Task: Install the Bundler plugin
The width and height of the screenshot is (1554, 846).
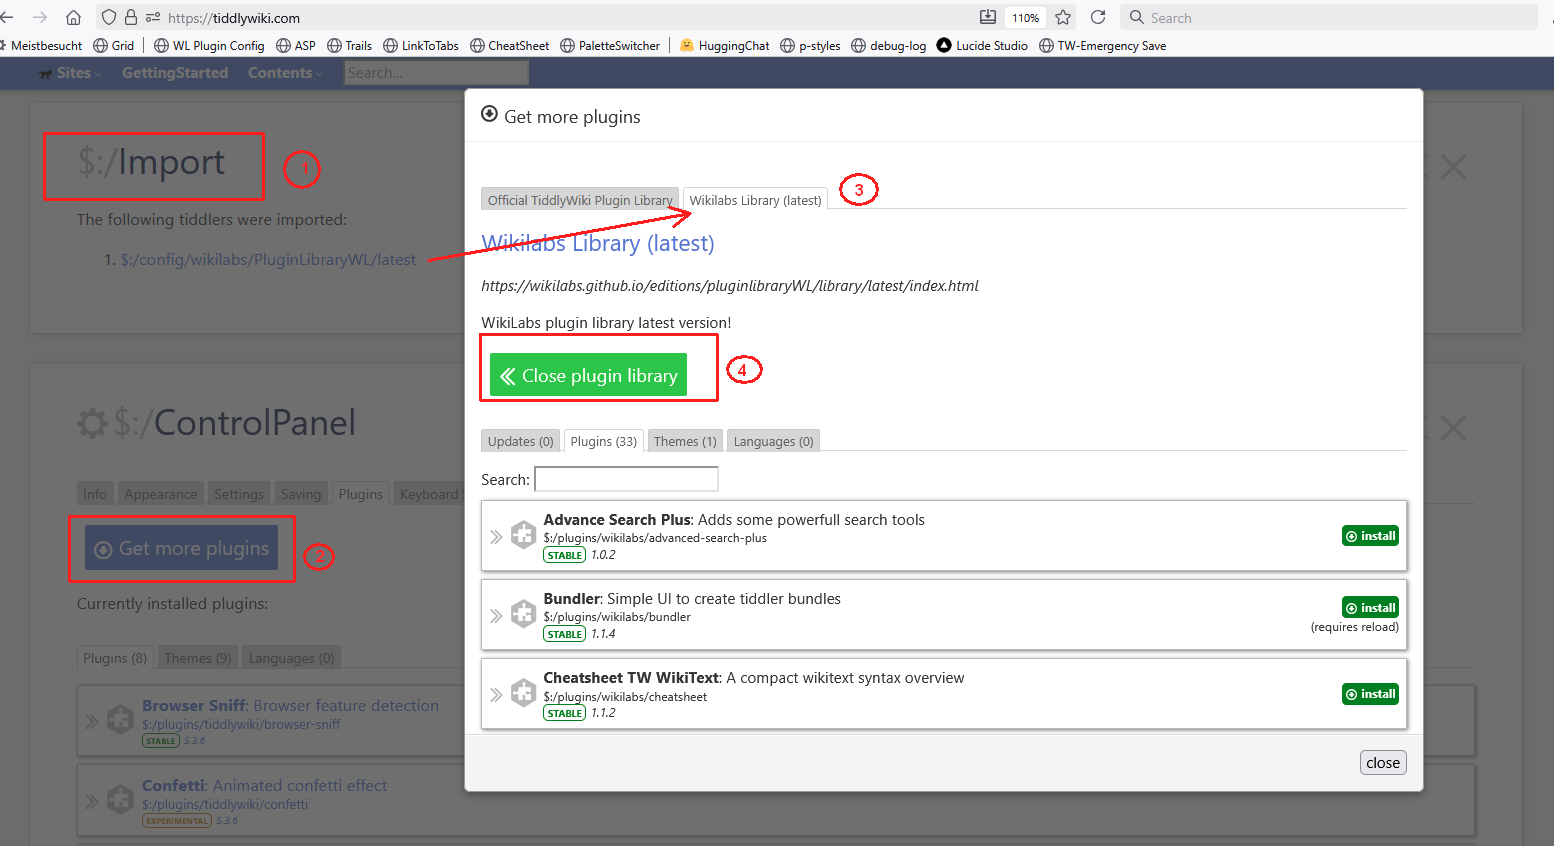Action: pos(1370,607)
